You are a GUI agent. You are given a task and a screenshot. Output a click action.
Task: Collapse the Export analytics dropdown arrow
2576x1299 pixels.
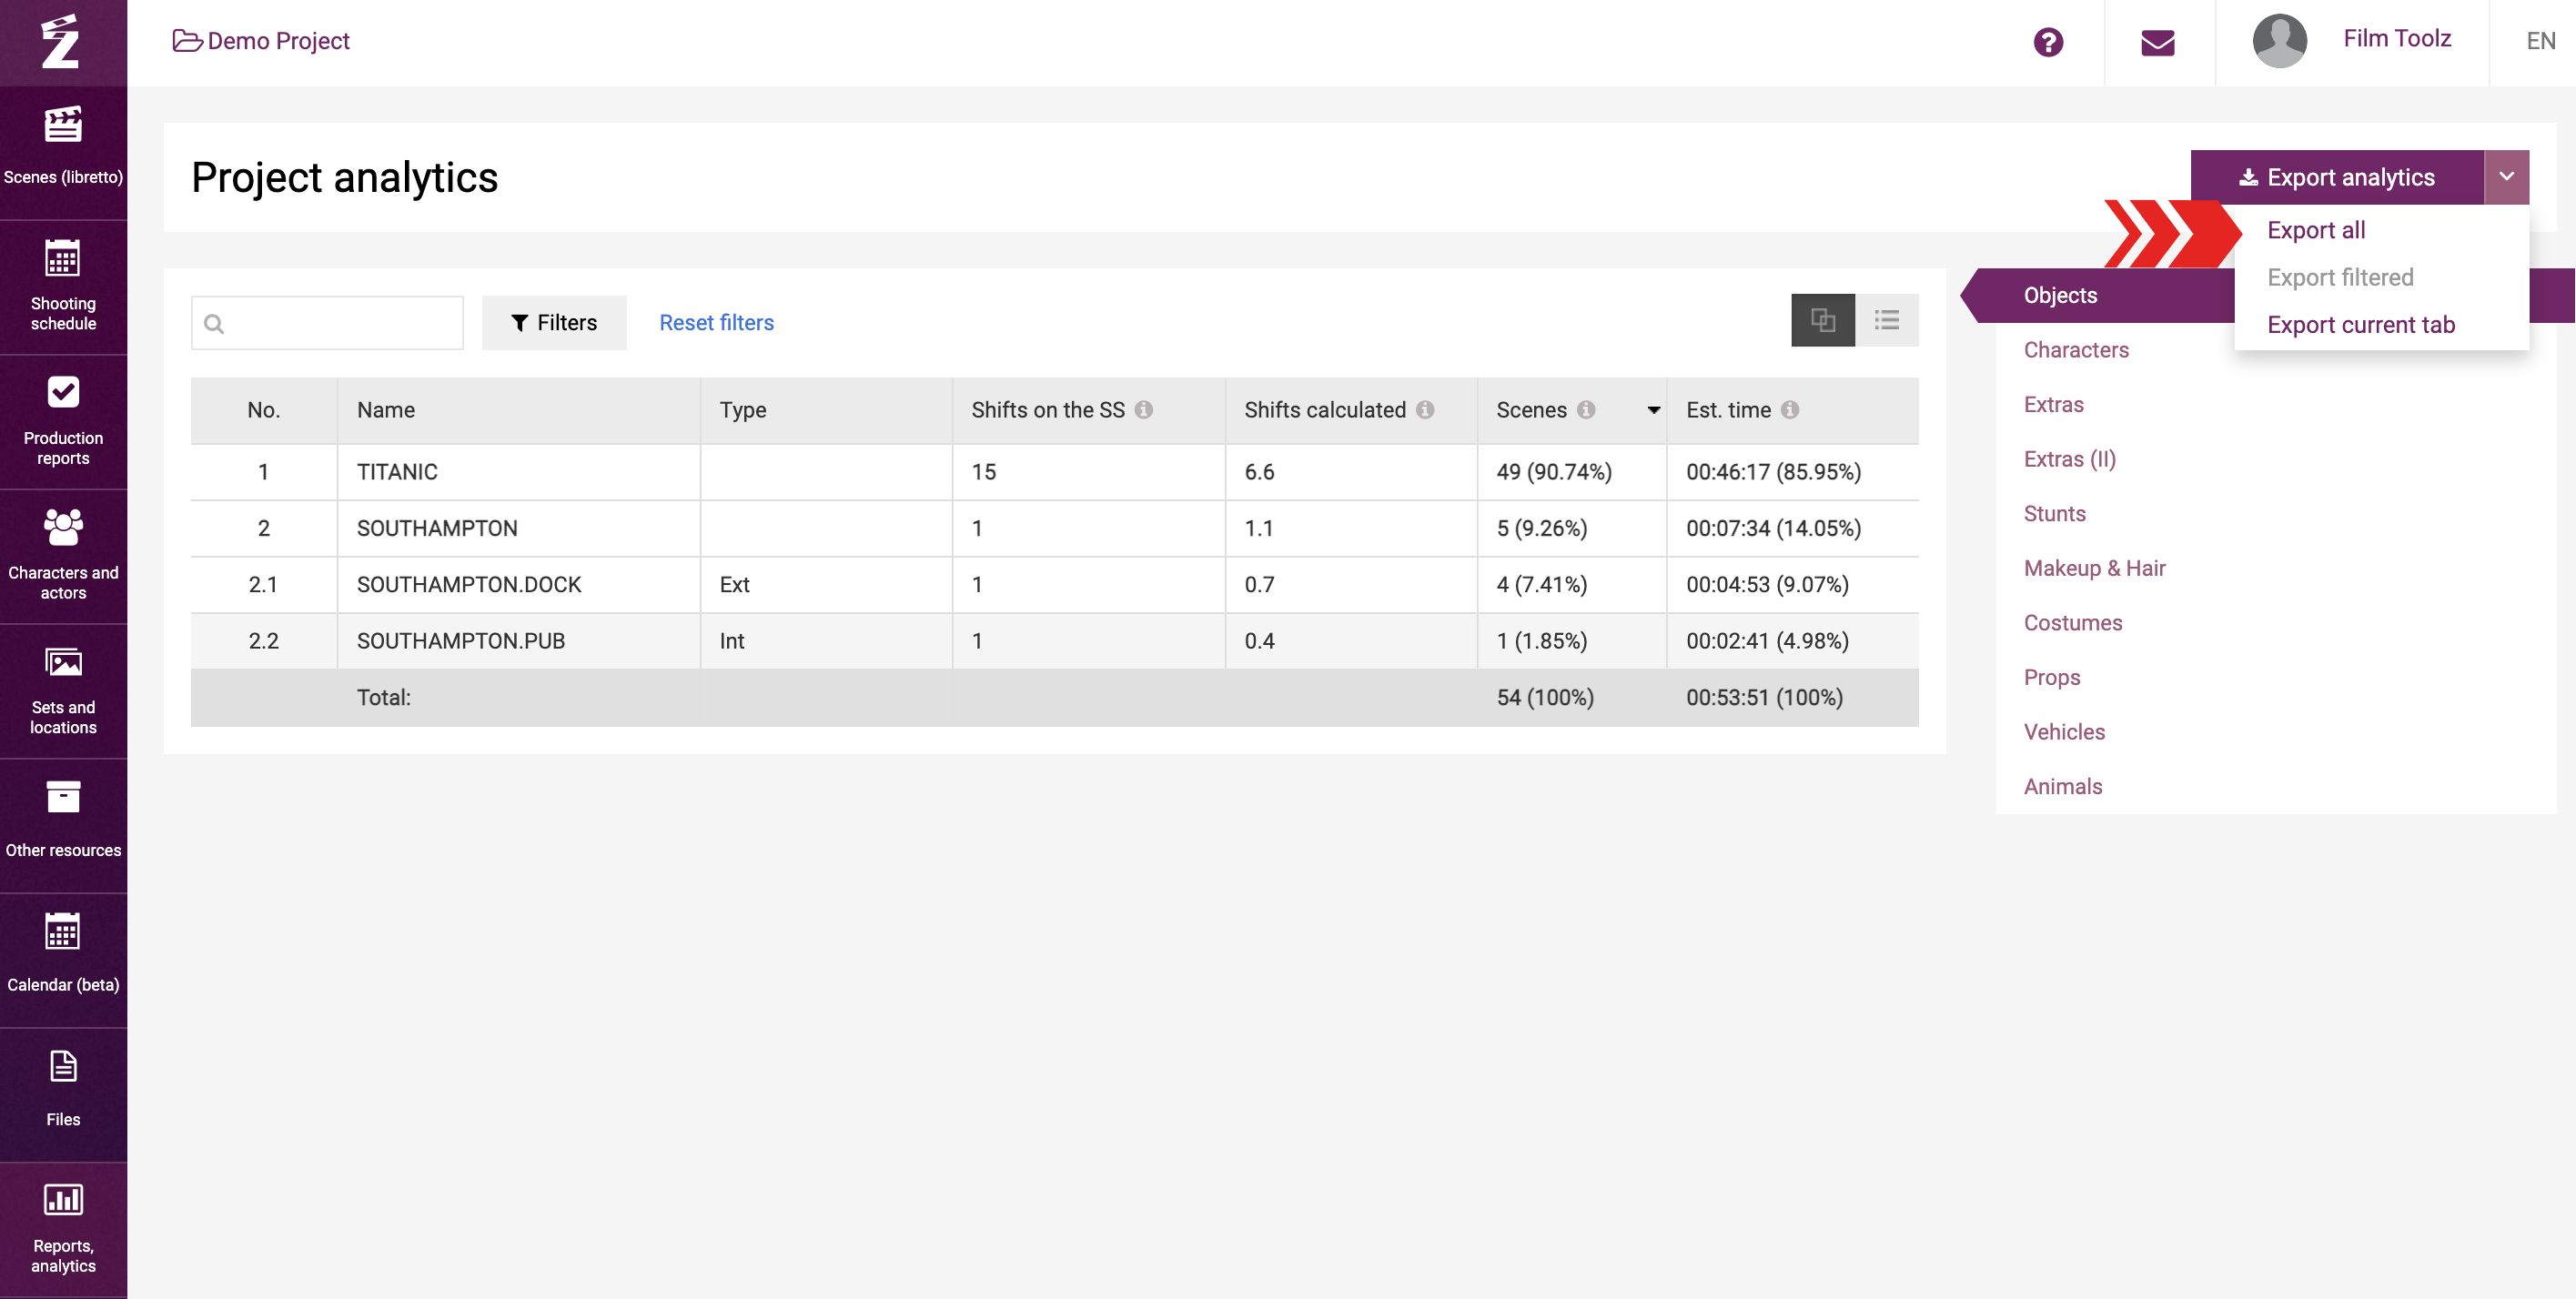point(2506,177)
